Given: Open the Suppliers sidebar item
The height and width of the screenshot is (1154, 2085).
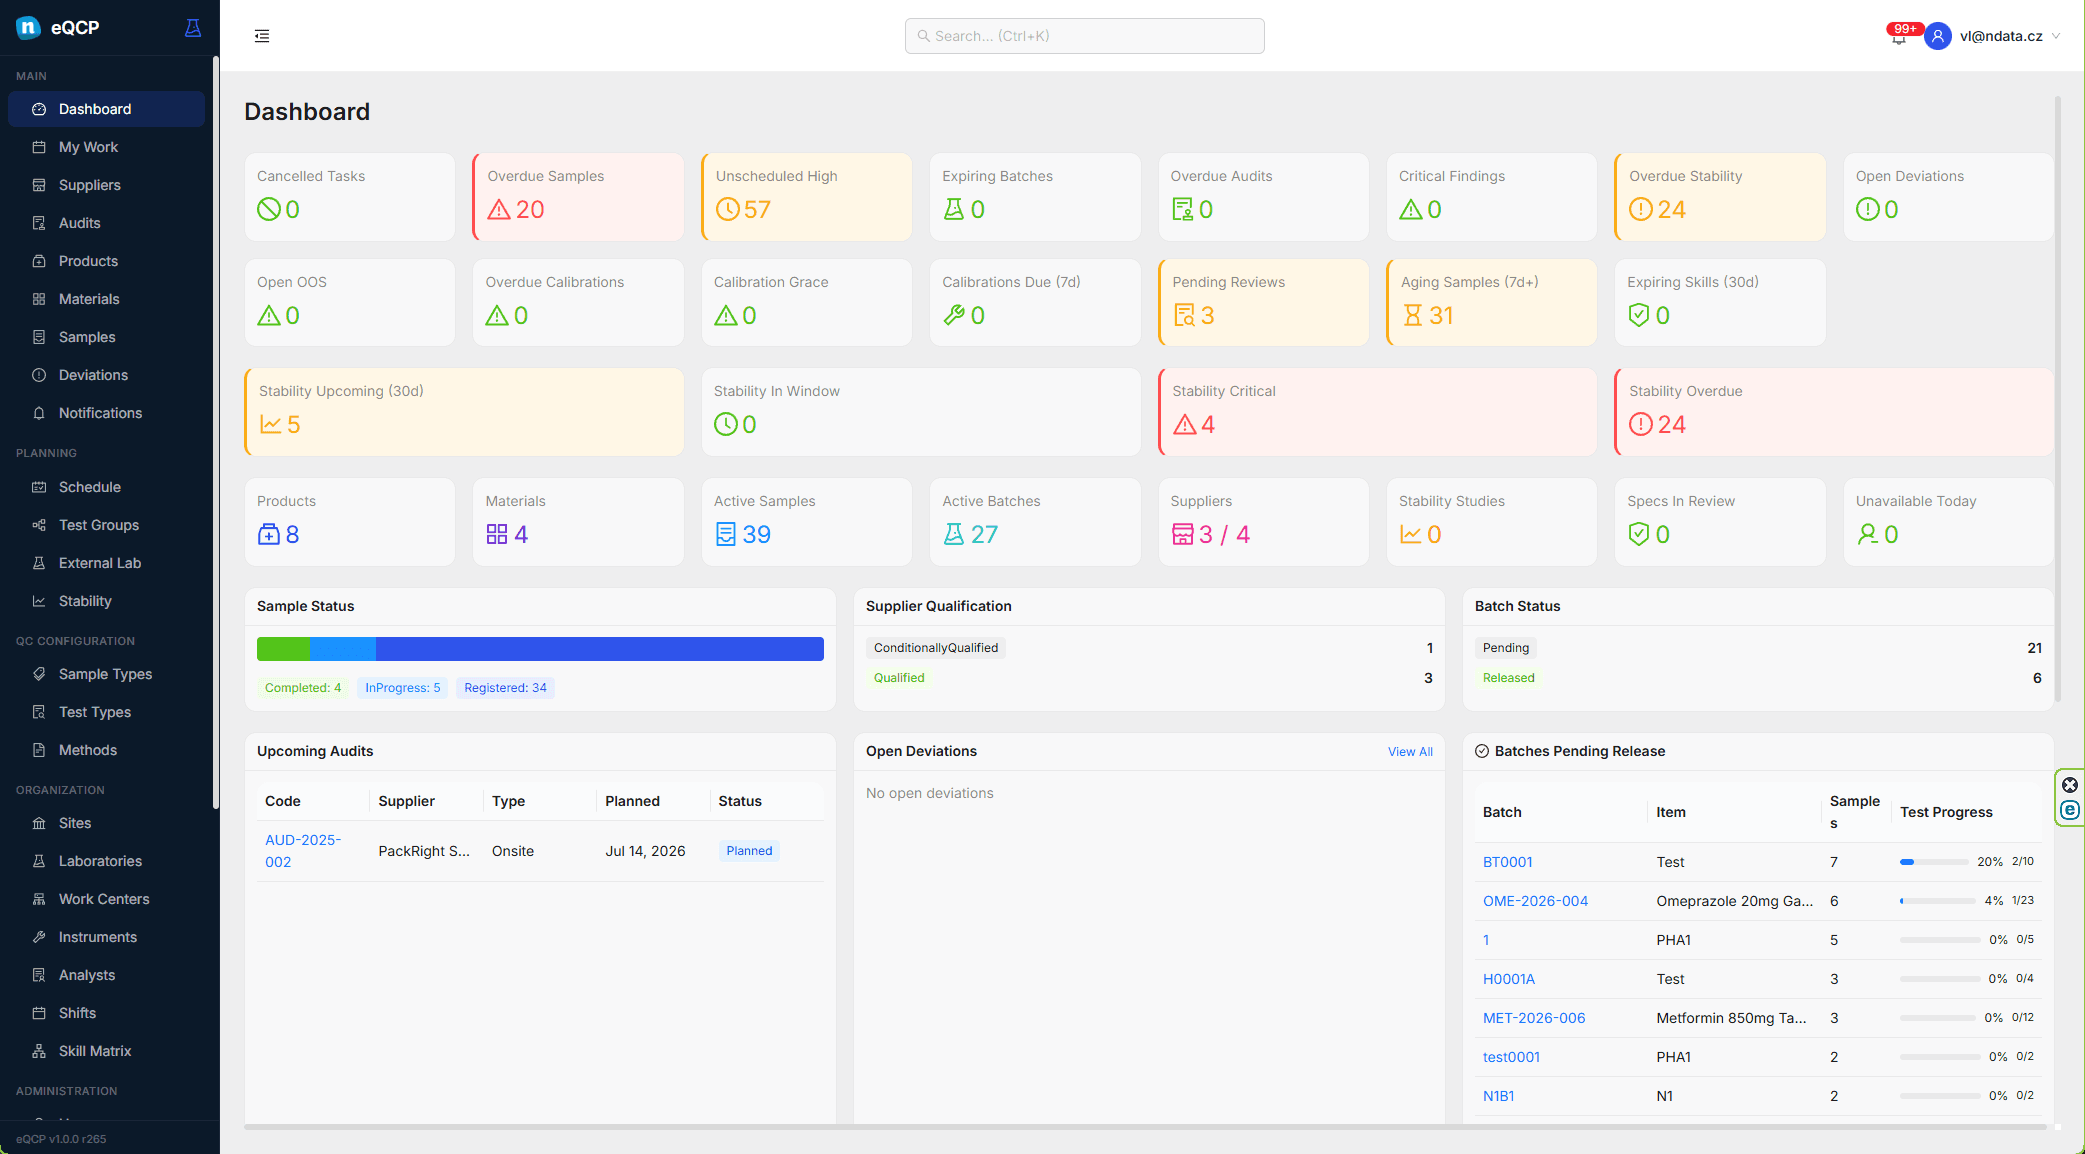Looking at the screenshot, I should point(106,185).
